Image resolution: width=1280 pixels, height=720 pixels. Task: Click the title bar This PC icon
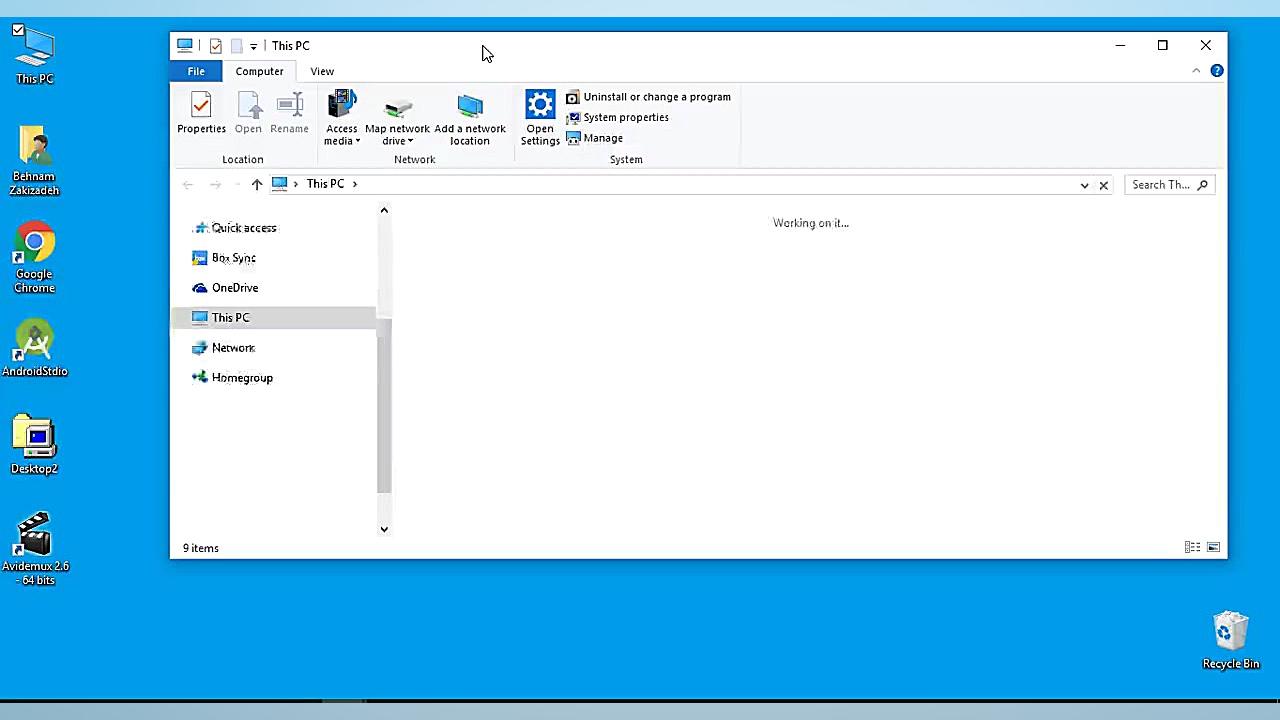[x=185, y=46]
